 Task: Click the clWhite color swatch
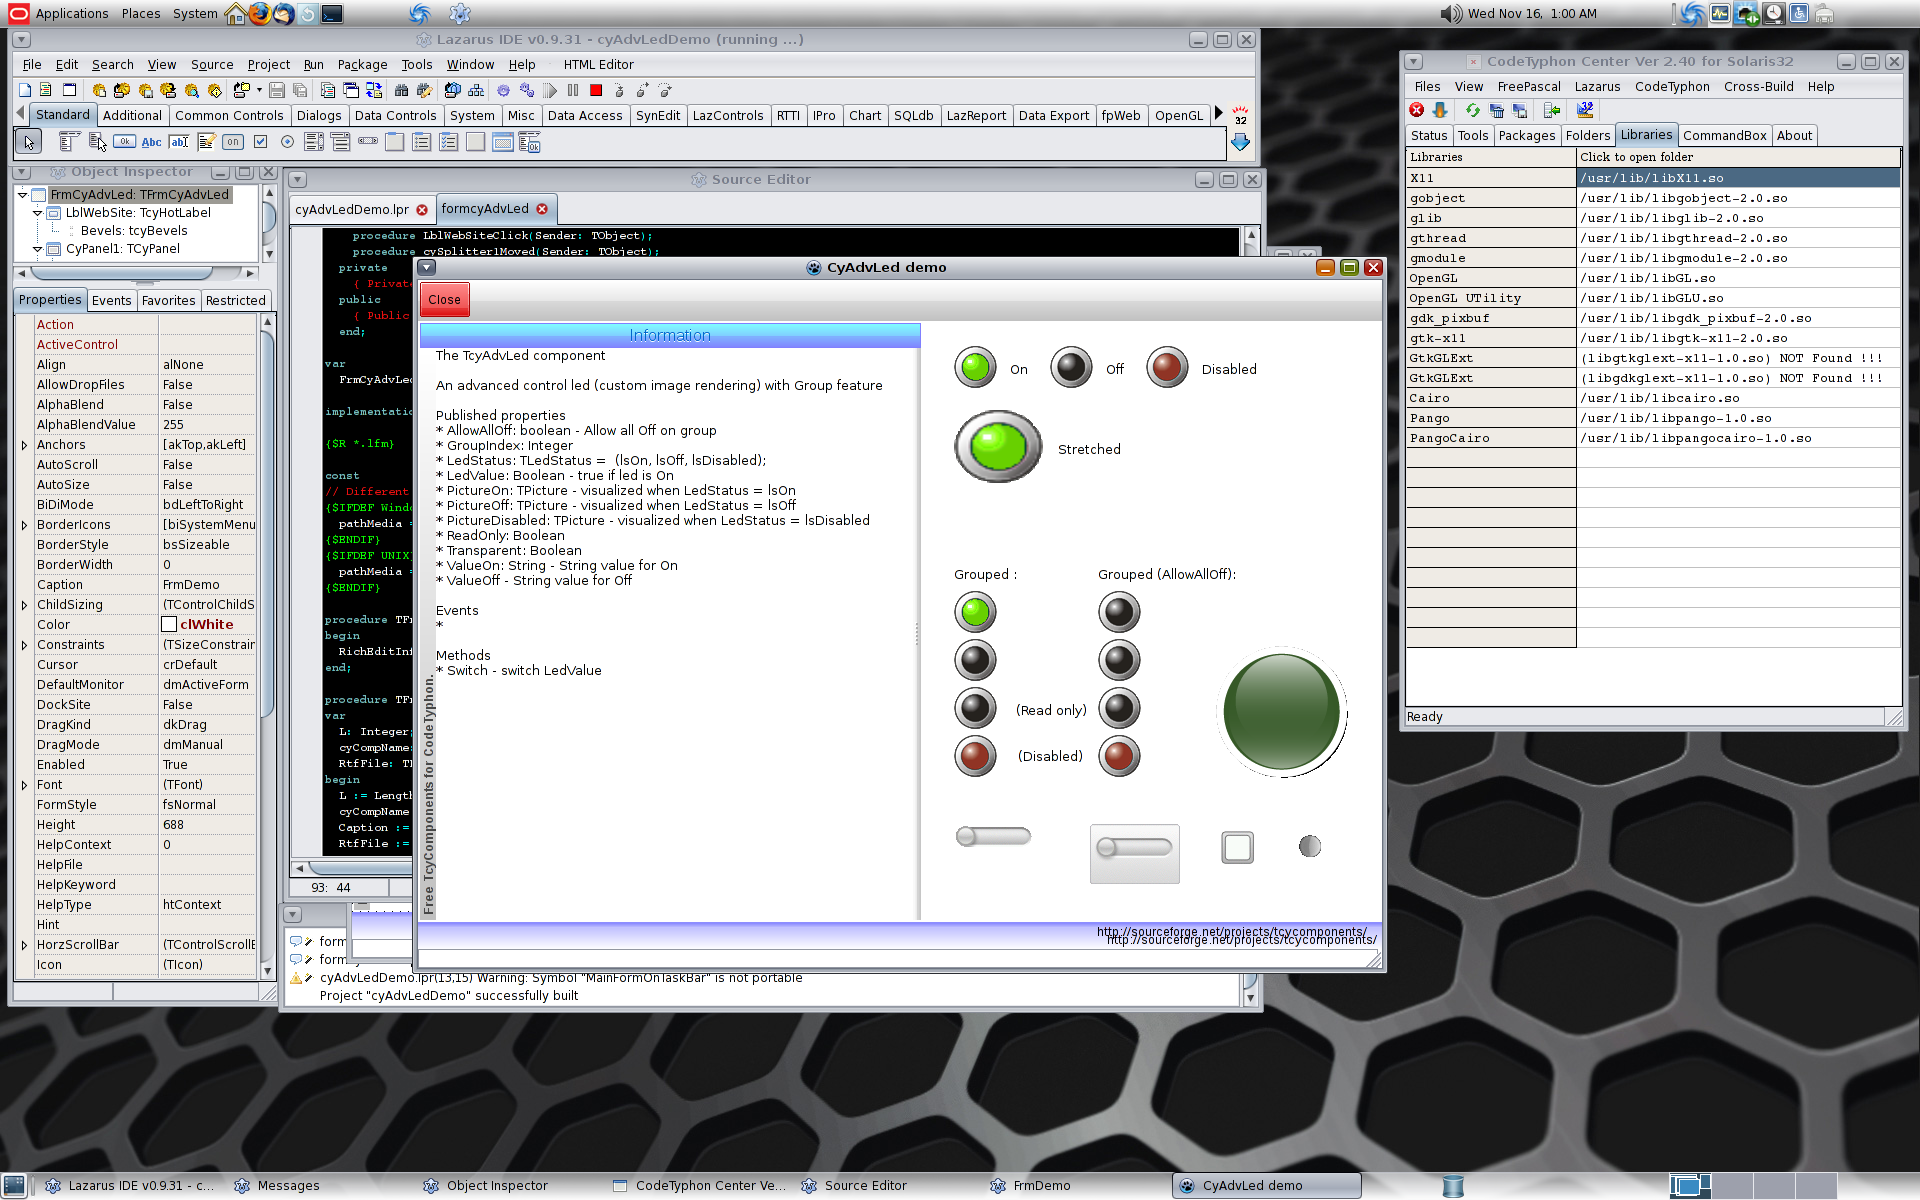169,625
